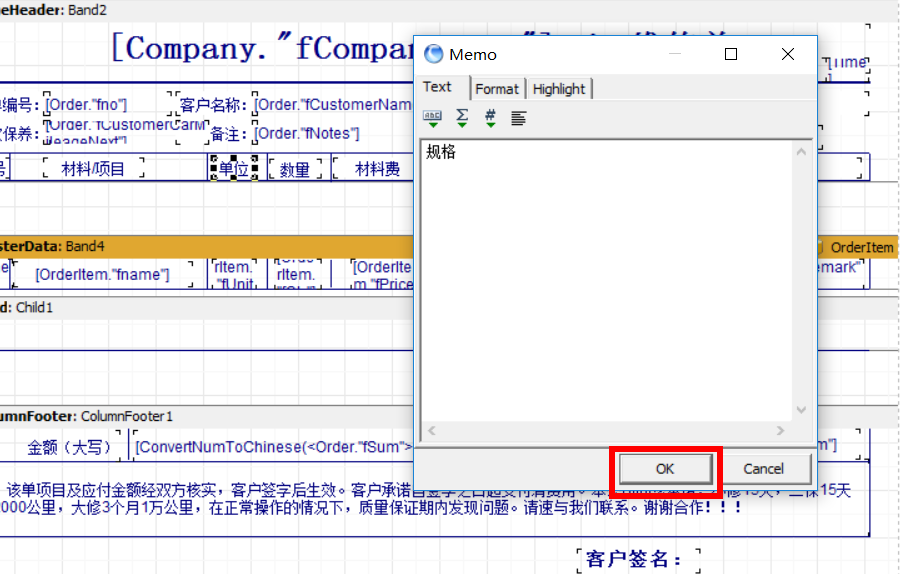Click the insert aggregate sigma icon
The width and height of the screenshot is (906, 574).
(x=462, y=118)
